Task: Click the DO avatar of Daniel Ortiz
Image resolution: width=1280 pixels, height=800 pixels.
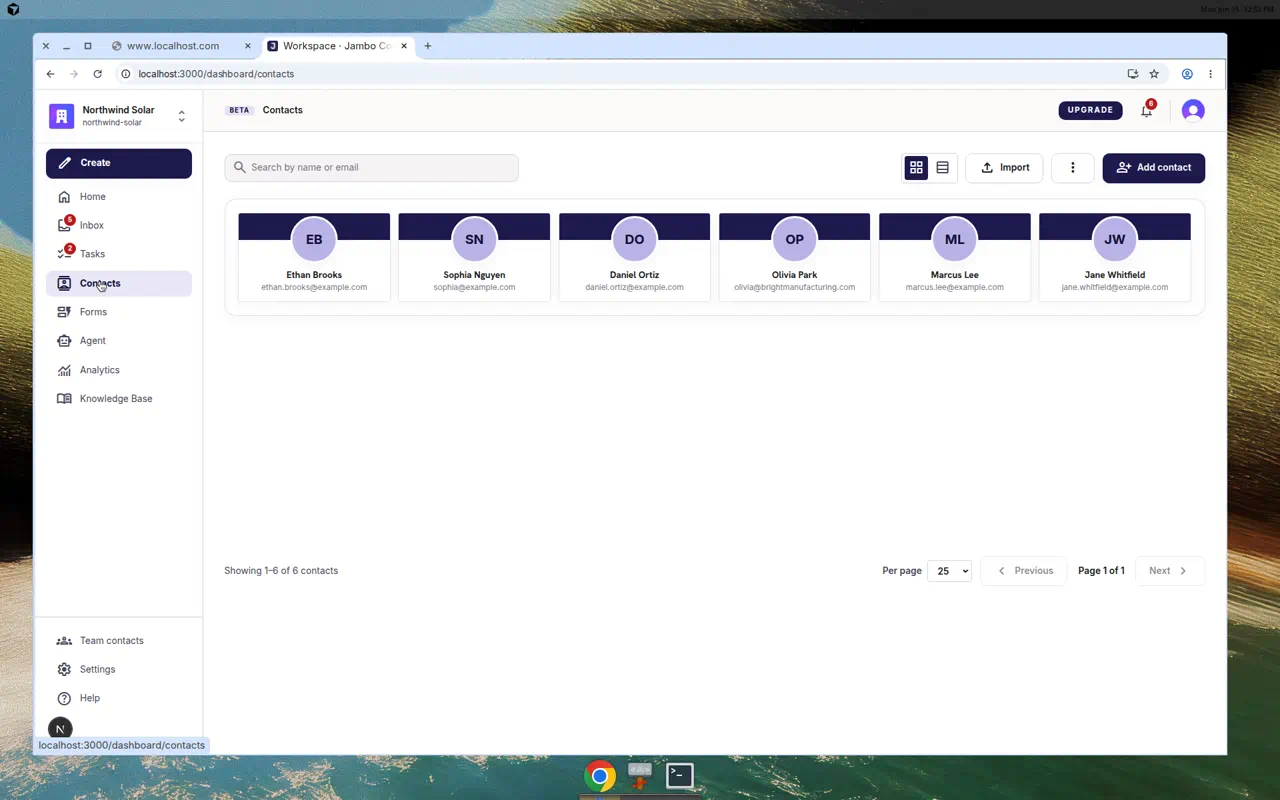Action: [x=634, y=240]
